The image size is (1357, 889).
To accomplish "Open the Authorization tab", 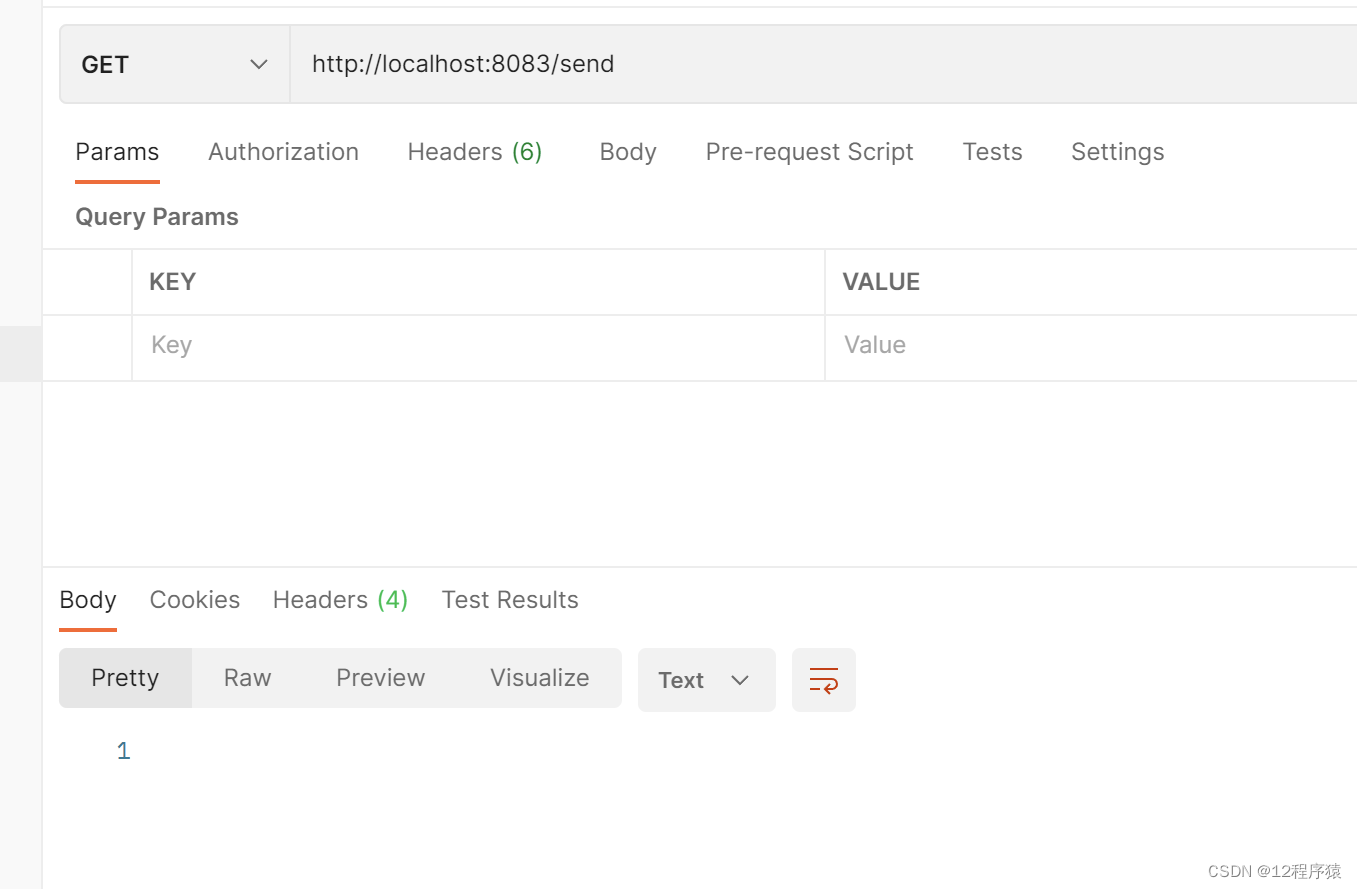I will pyautogui.click(x=283, y=152).
